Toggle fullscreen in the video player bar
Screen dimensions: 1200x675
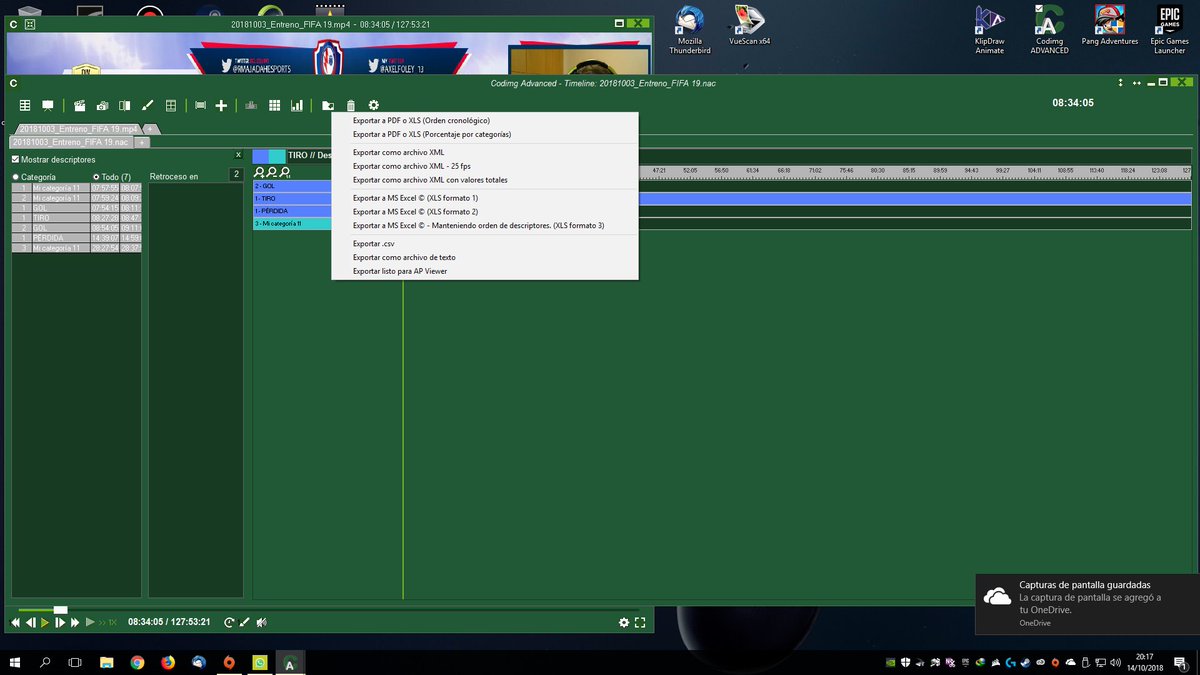[x=640, y=622]
